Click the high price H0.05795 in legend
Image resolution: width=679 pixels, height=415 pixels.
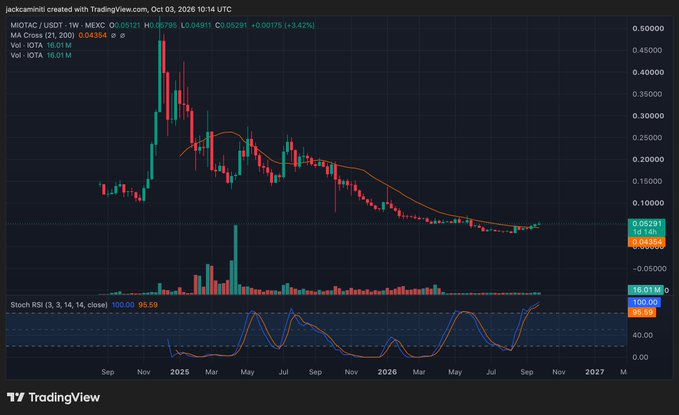(x=161, y=26)
